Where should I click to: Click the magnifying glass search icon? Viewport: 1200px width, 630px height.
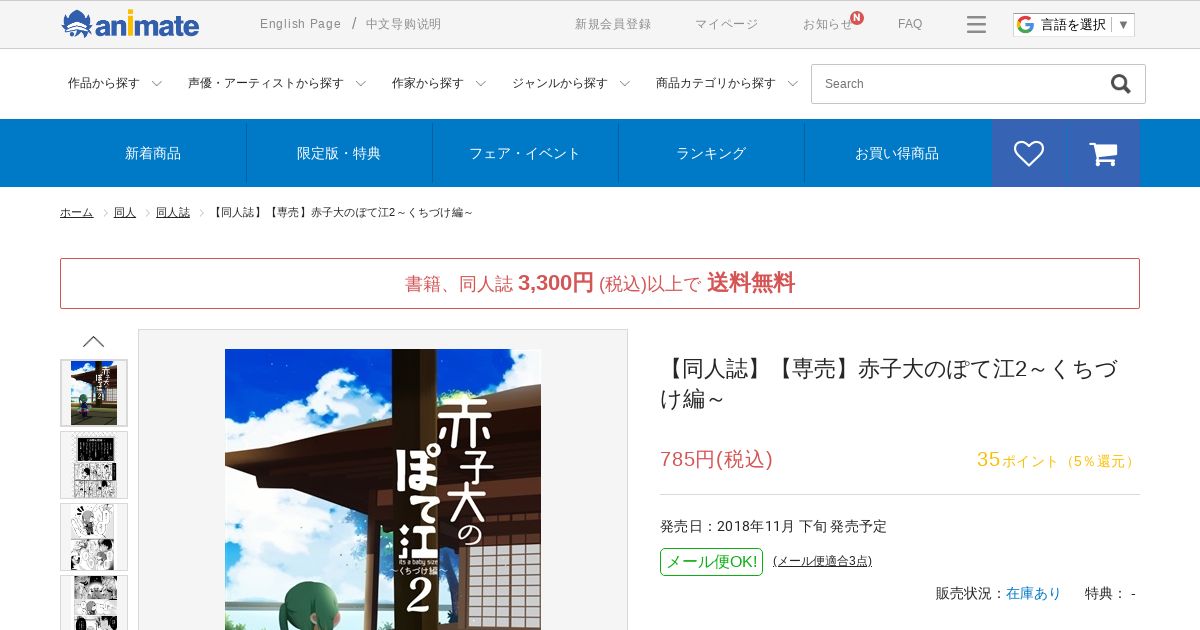coord(1120,84)
